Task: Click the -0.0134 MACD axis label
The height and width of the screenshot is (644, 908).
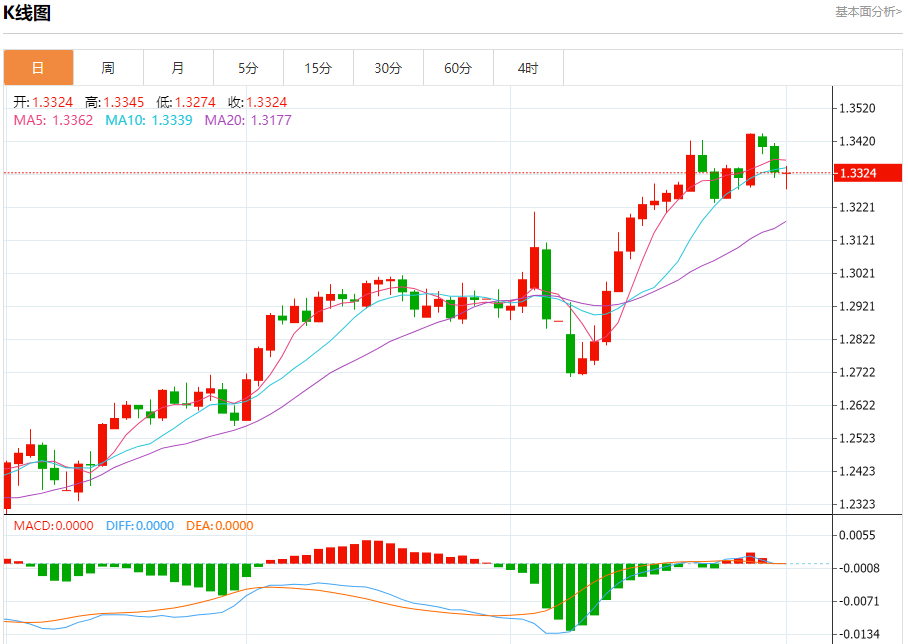Action: (859, 634)
